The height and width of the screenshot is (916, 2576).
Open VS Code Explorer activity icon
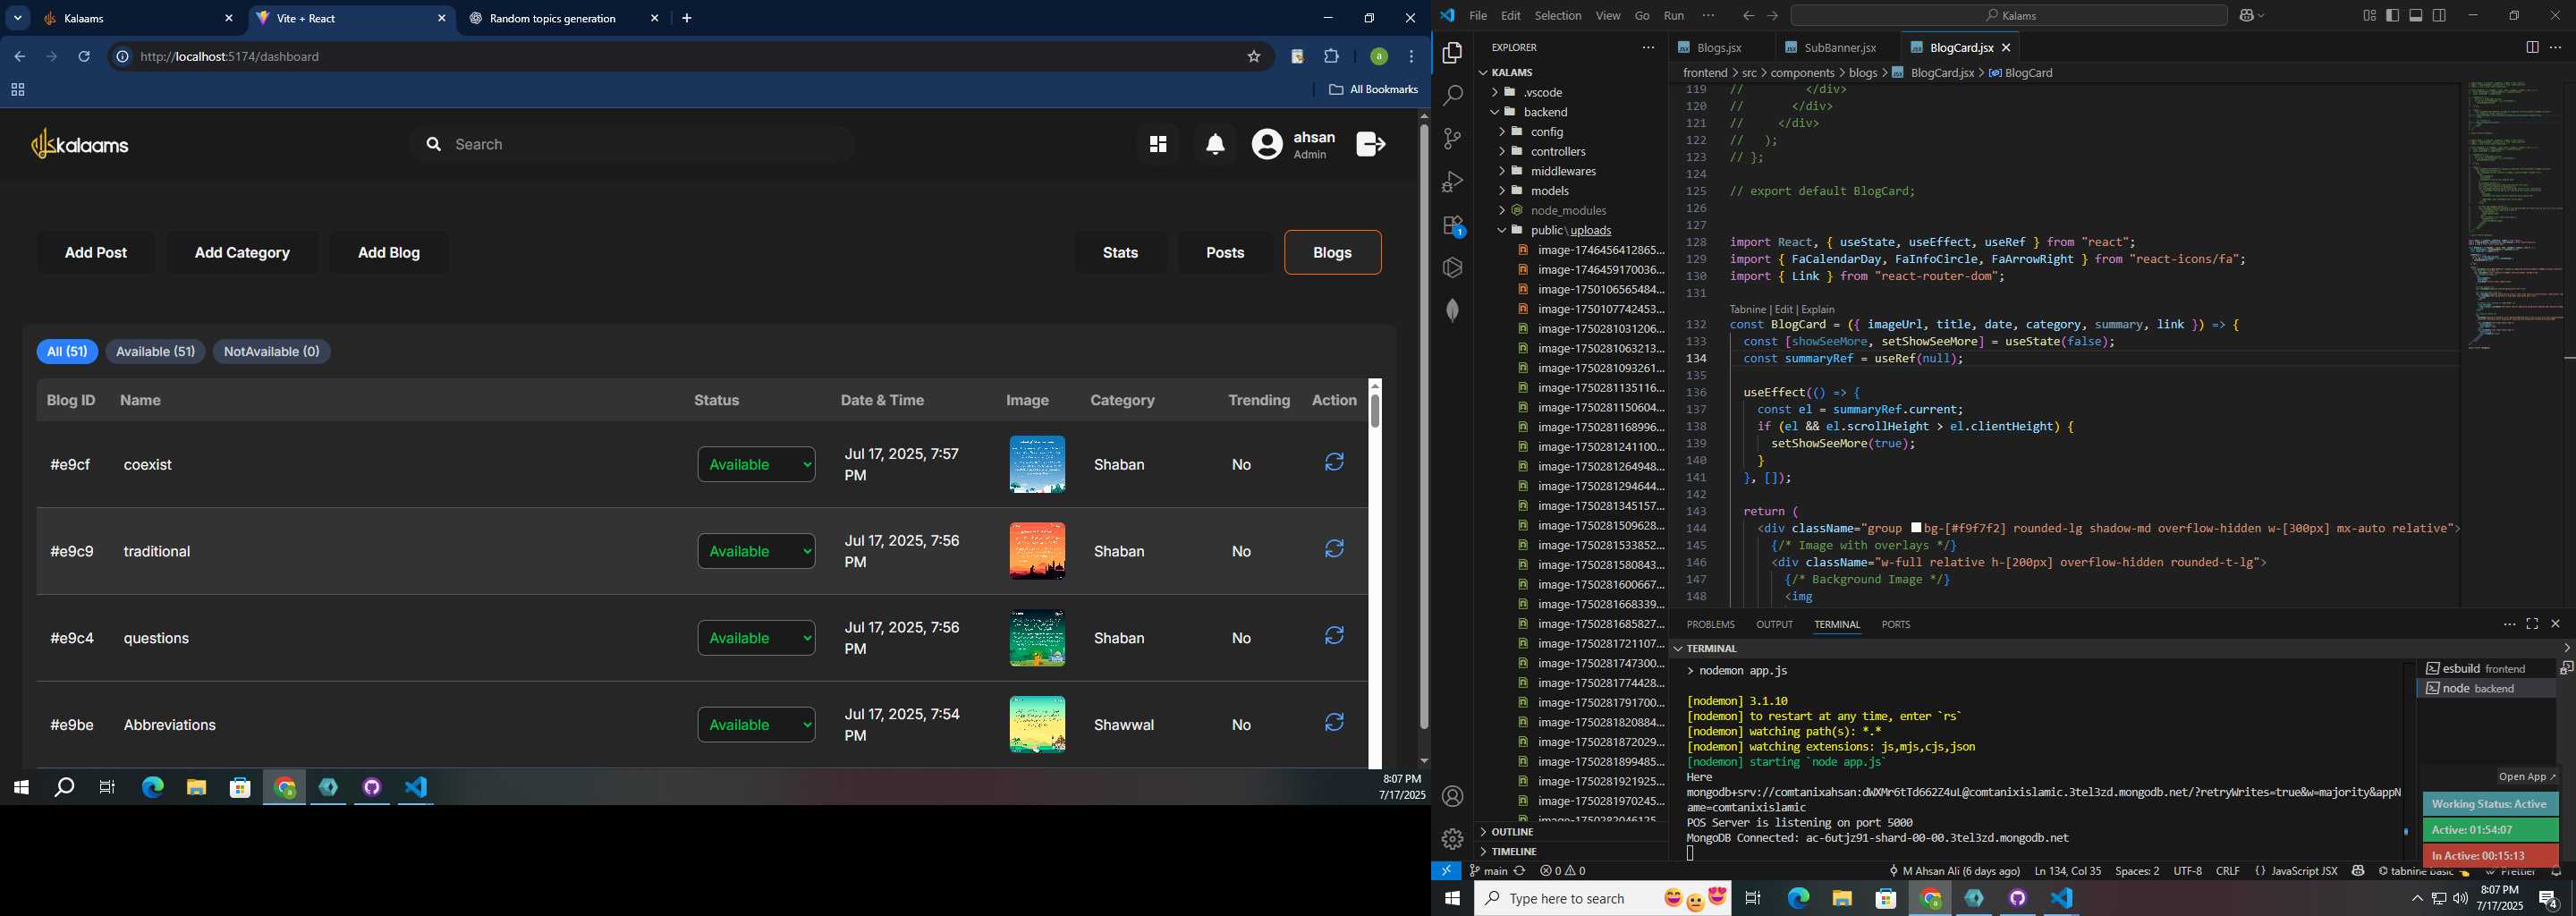pos(1452,52)
